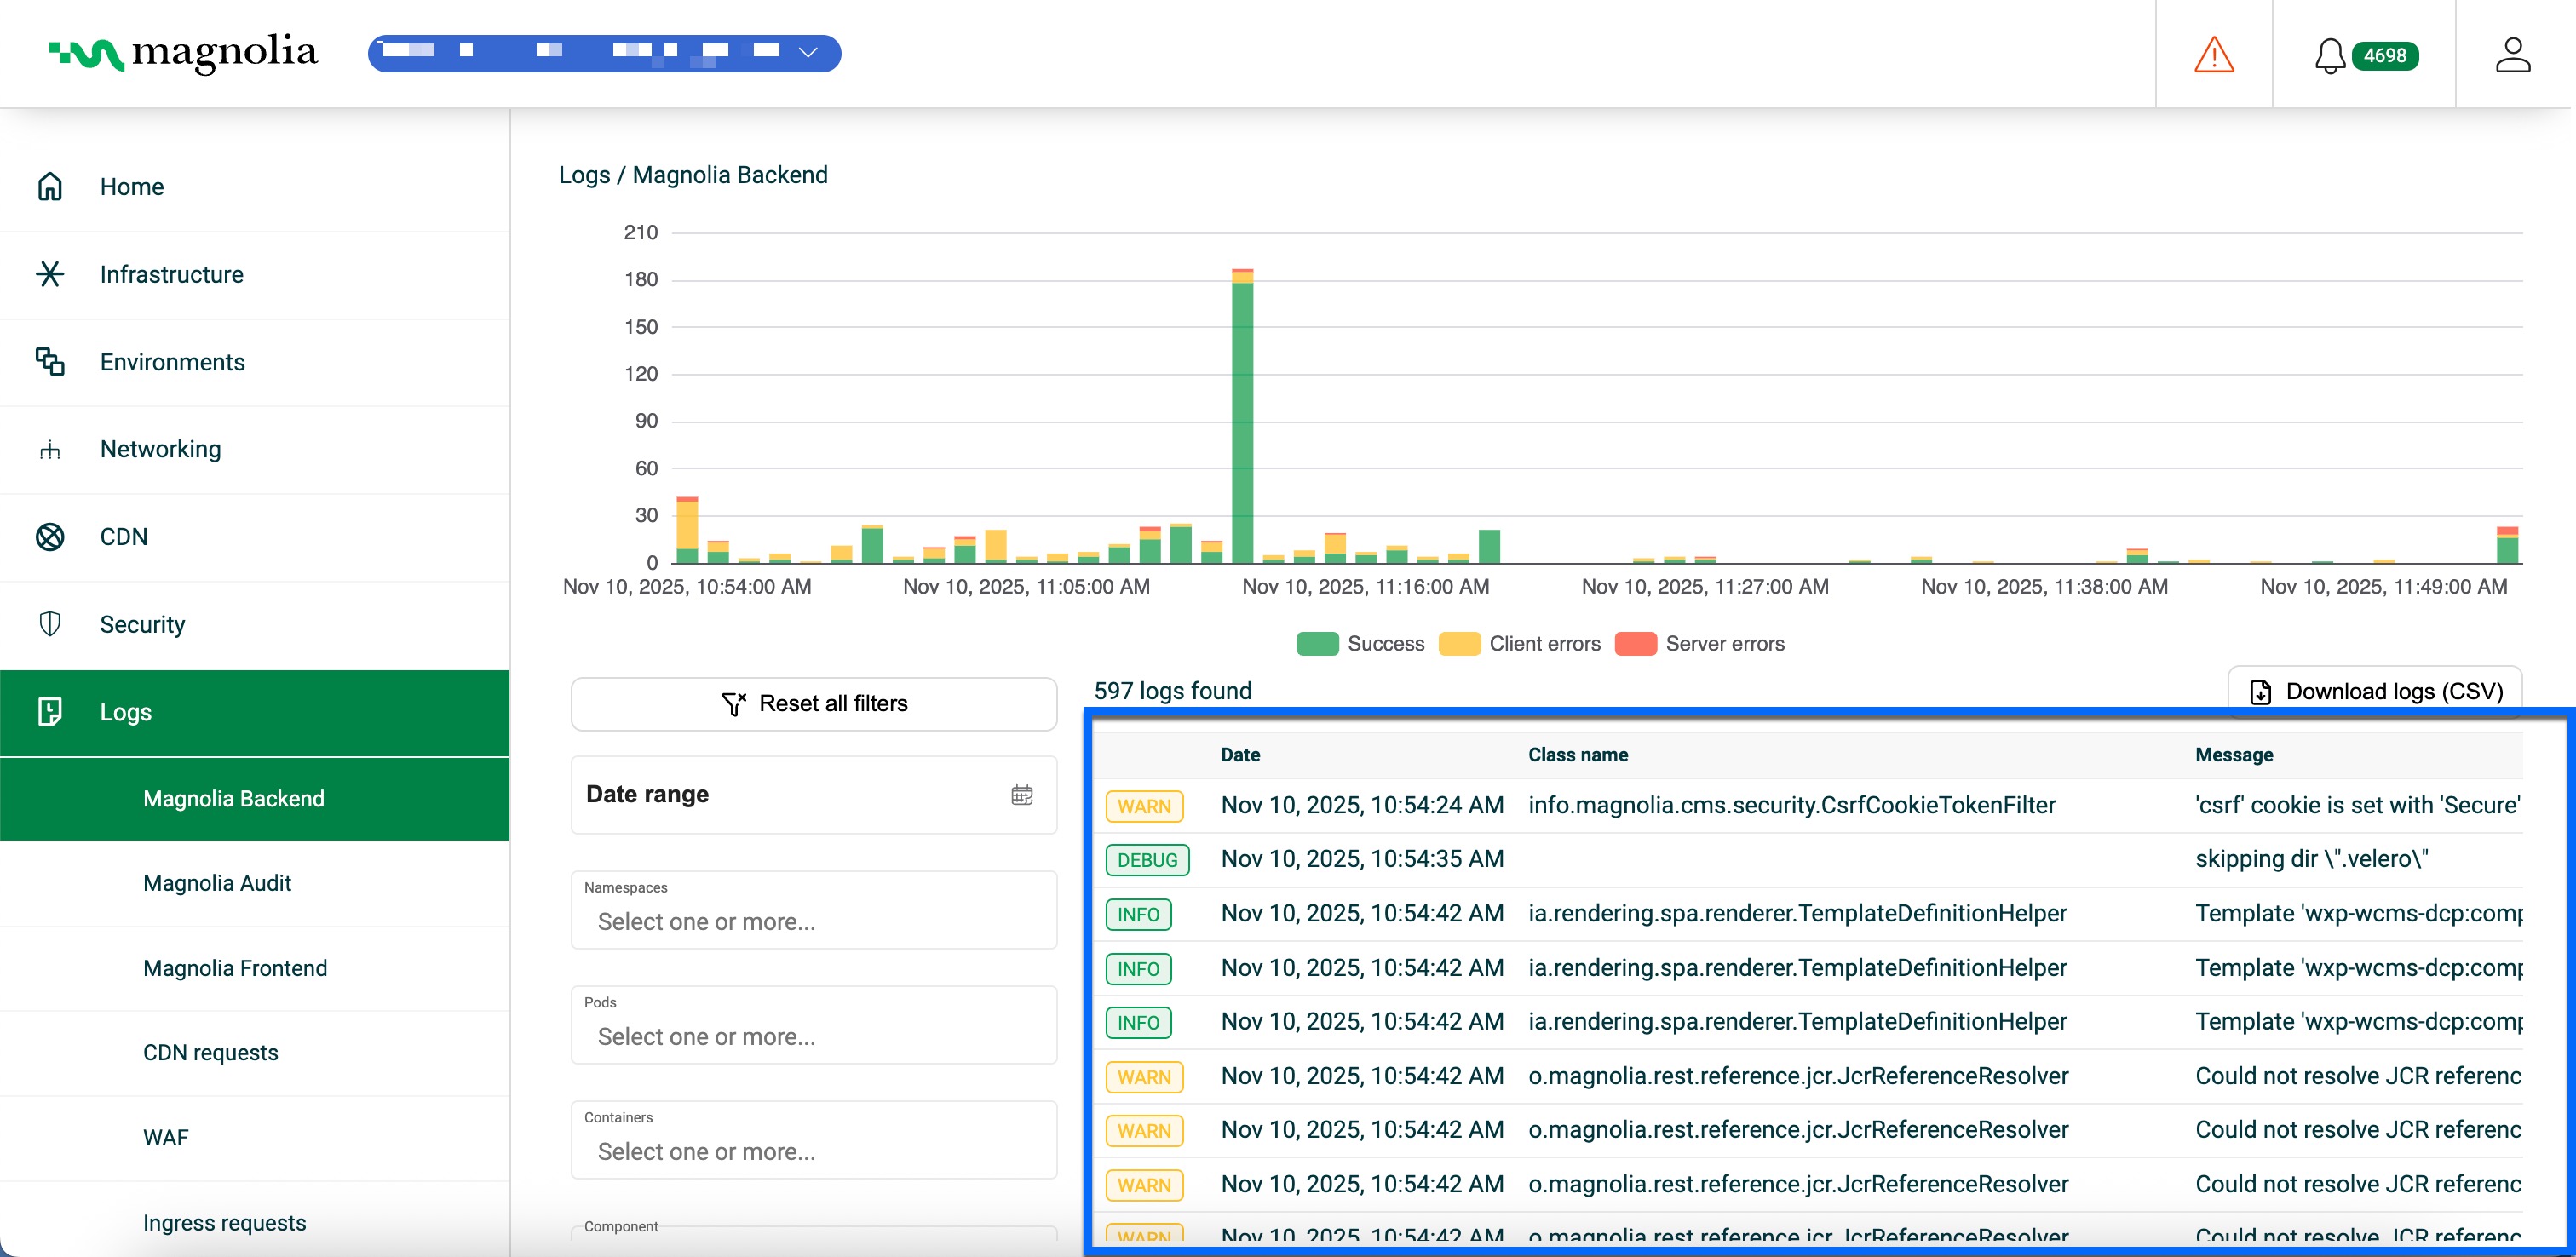Open the Home navigation icon
The height and width of the screenshot is (1257, 2576).
(51, 186)
